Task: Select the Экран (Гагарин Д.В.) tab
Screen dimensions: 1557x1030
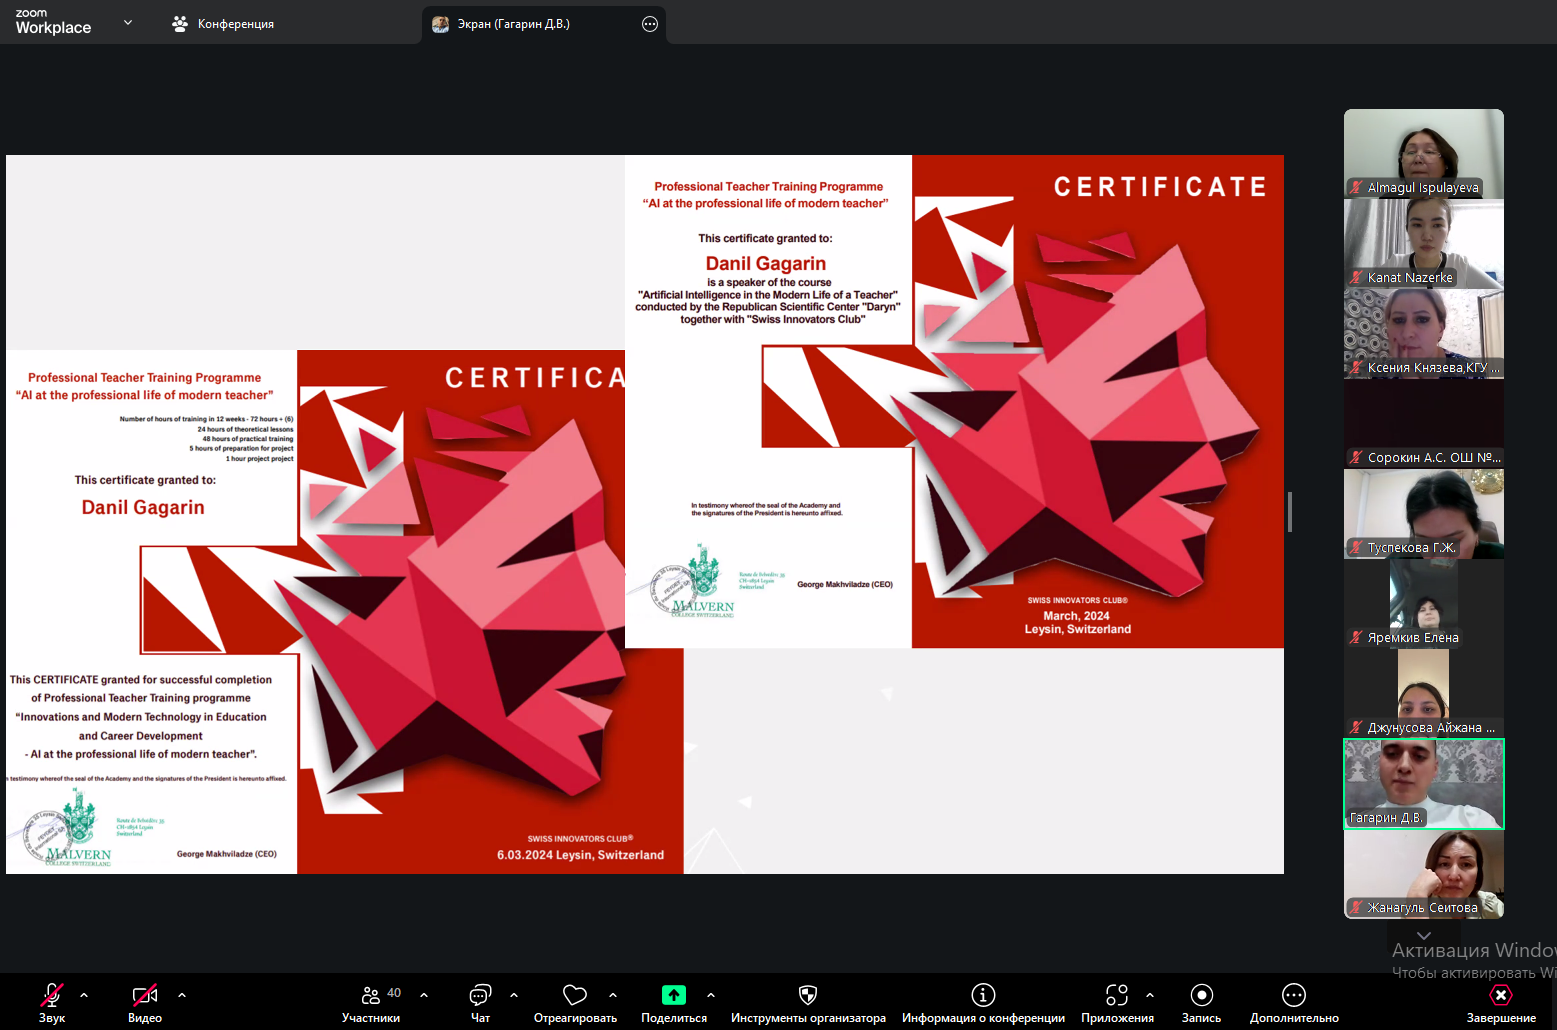Action: pos(514,24)
